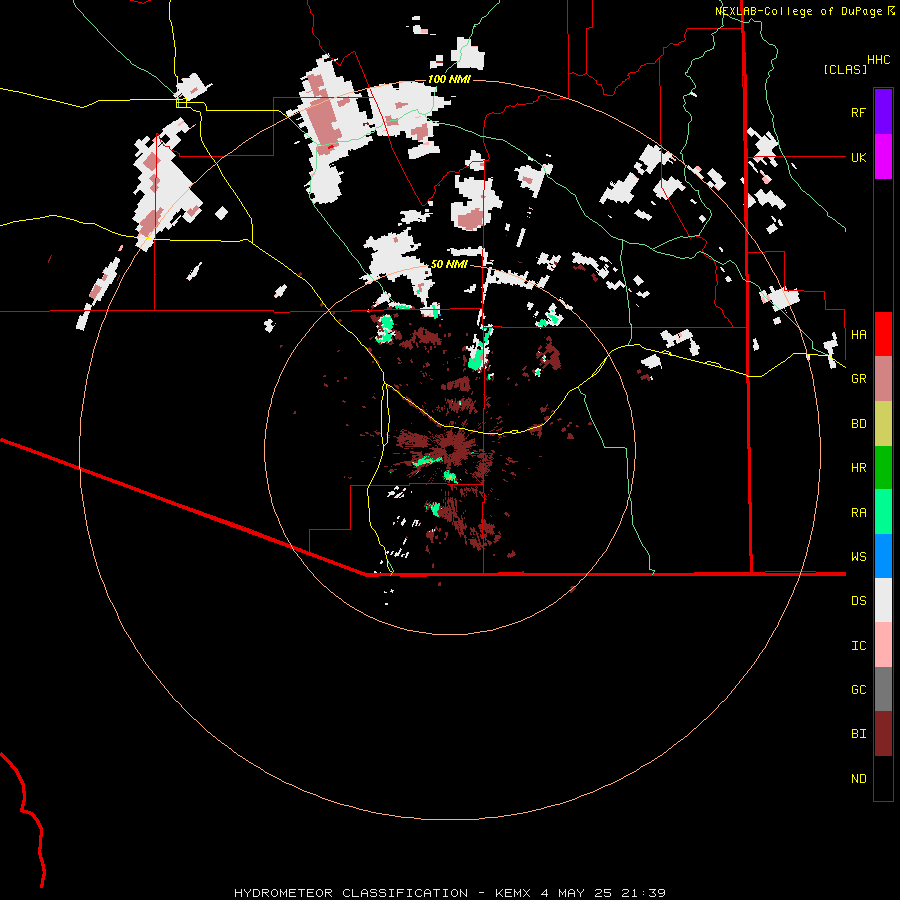
Task: Click the "4 MAY 25" date text
Action: click(x=575, y=893)
